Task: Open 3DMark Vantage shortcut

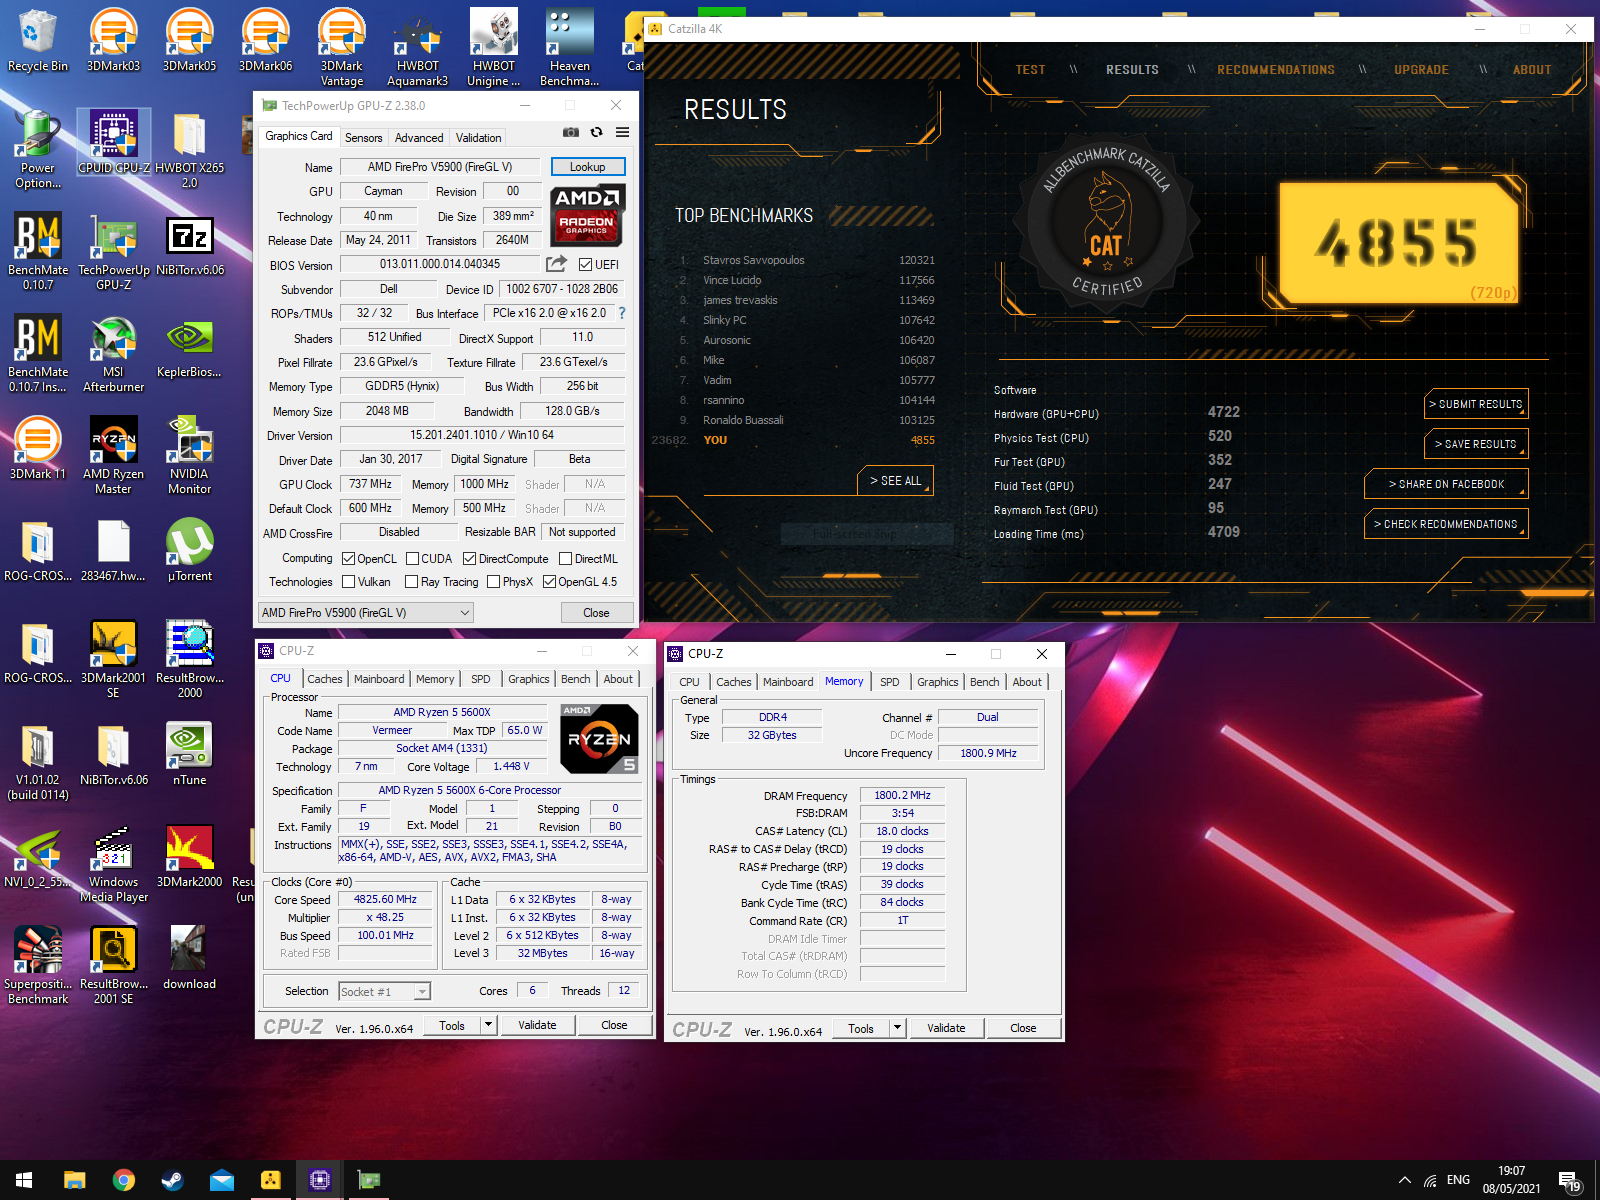Action: (x=342, y=48)
